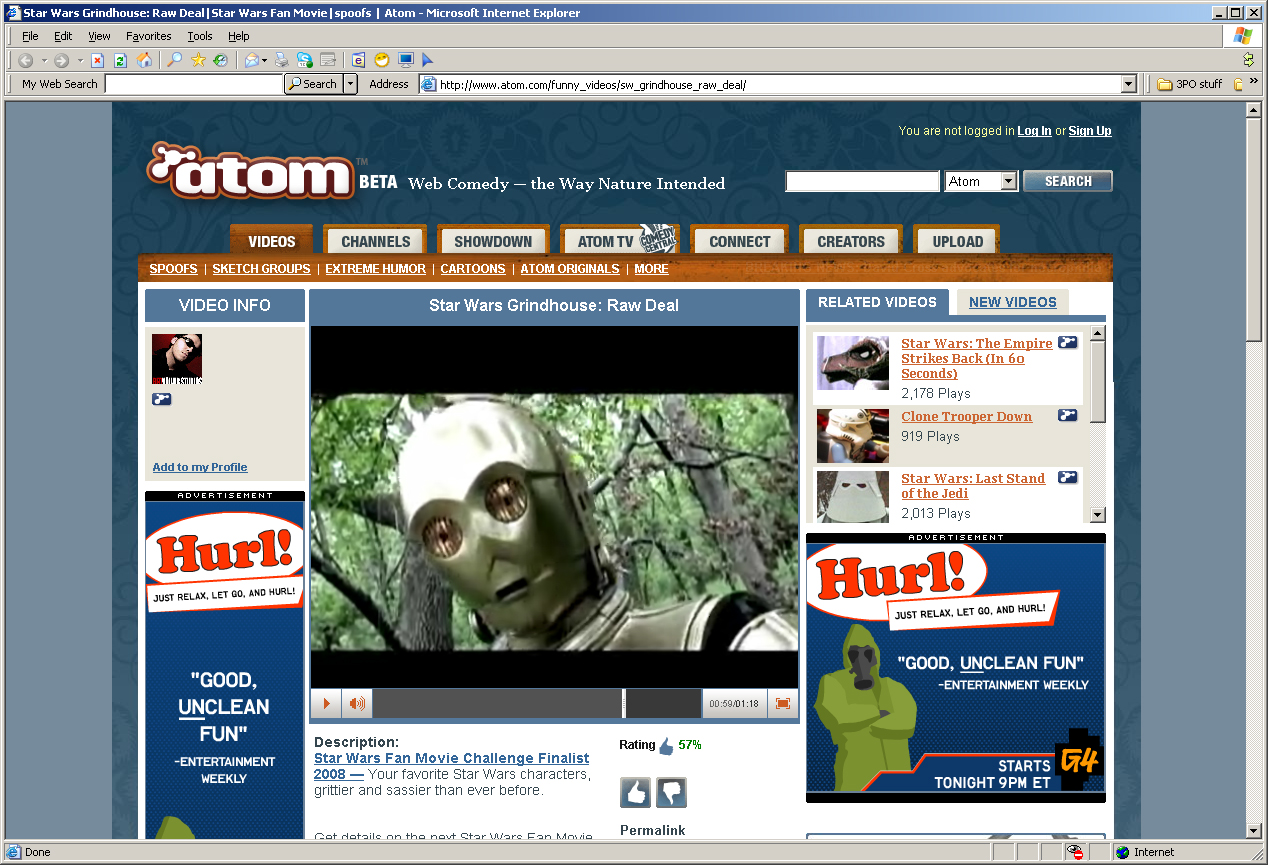
Task: Click My Web Search's Search button
Action: [x=313, y=84]
